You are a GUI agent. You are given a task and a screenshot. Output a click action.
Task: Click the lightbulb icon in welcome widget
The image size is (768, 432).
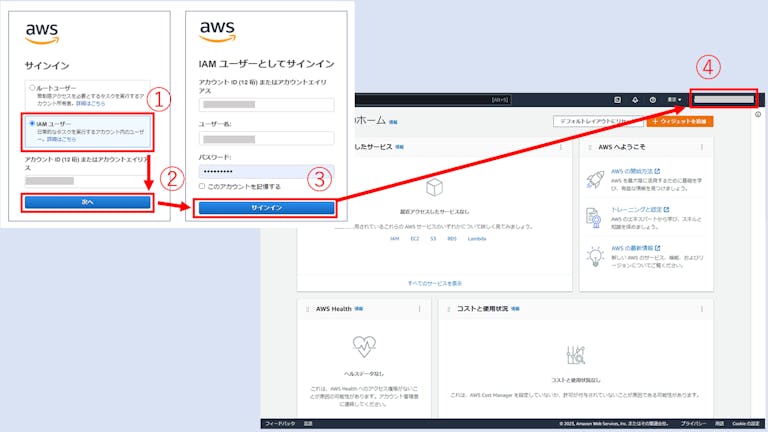pos(595,257)
